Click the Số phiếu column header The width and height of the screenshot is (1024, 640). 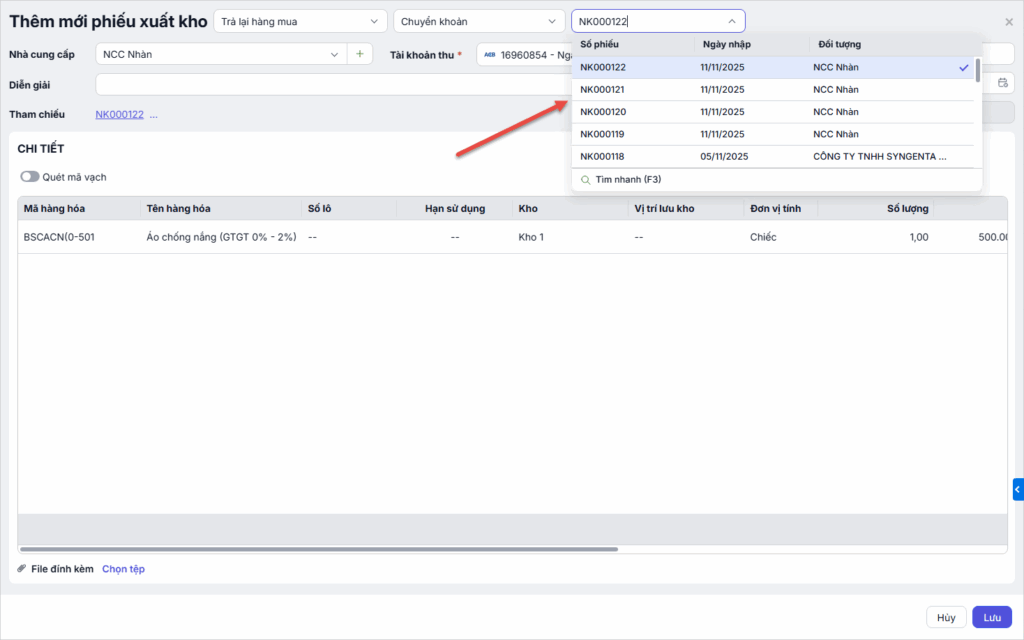600,44
